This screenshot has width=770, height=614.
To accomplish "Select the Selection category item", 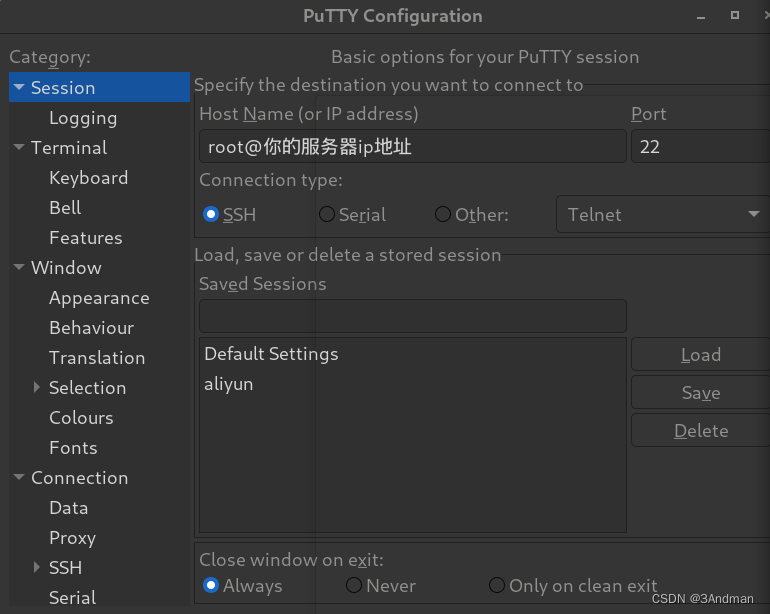I will pos(87,388).
